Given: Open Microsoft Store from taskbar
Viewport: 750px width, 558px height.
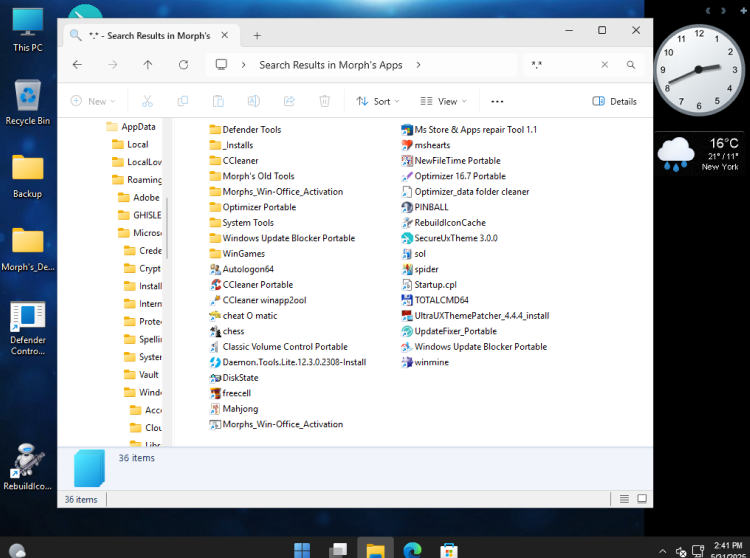Looking at the screenshot, I should coord(449,550).
